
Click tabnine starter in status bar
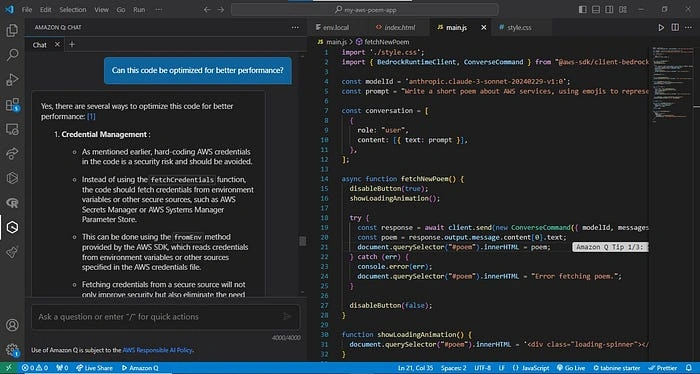tap(617, 368)
